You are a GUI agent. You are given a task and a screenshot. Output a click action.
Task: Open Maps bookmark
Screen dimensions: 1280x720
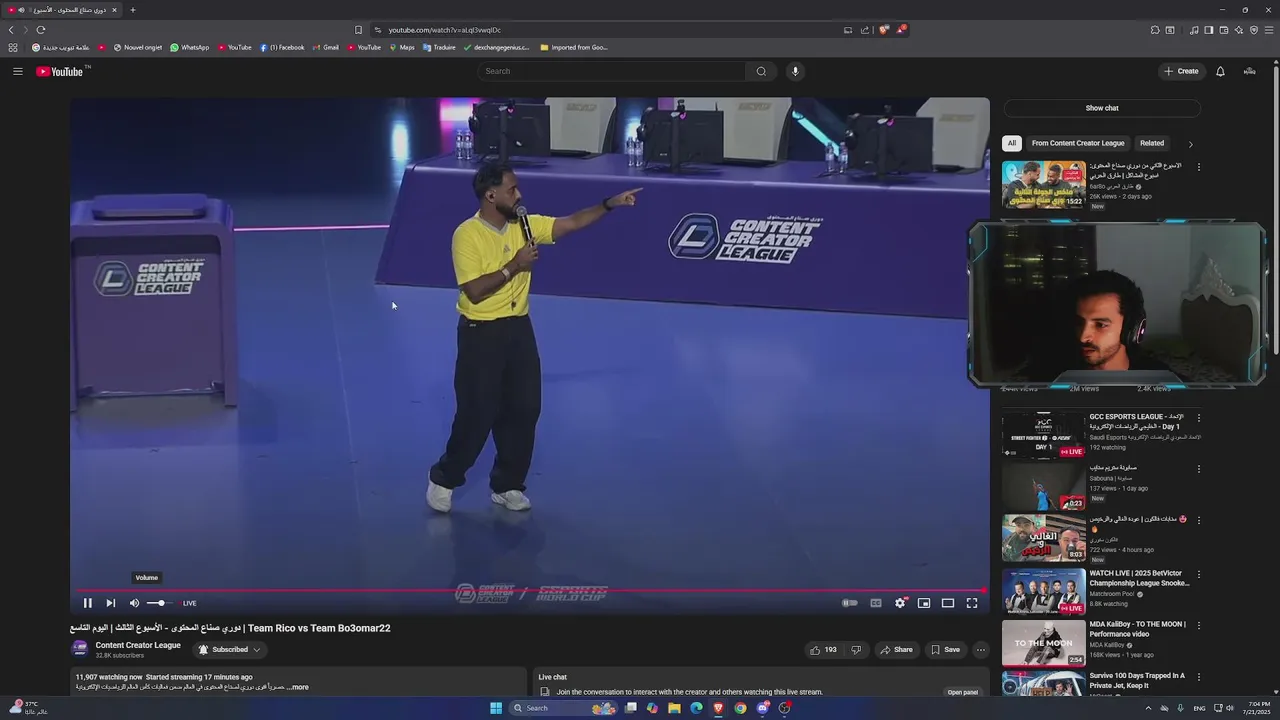pos(402,47)
